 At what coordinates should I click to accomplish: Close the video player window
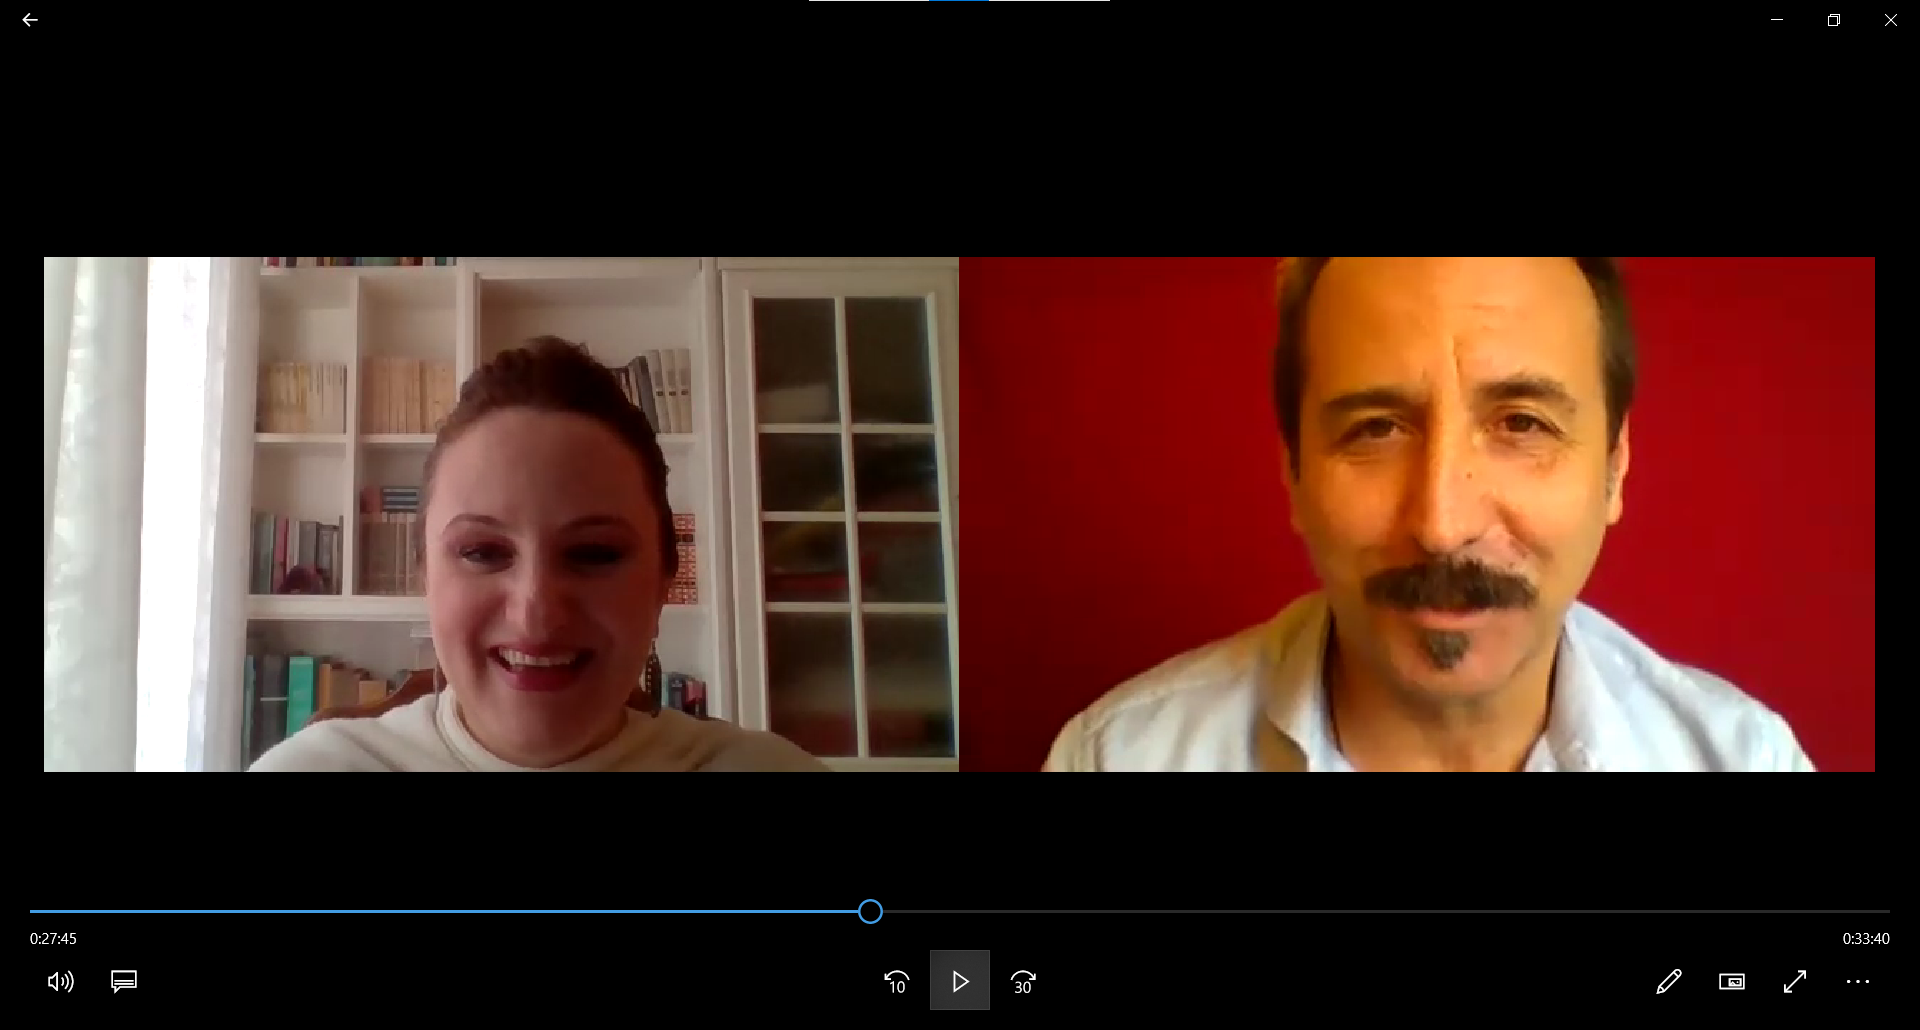tap(1891, 20)
